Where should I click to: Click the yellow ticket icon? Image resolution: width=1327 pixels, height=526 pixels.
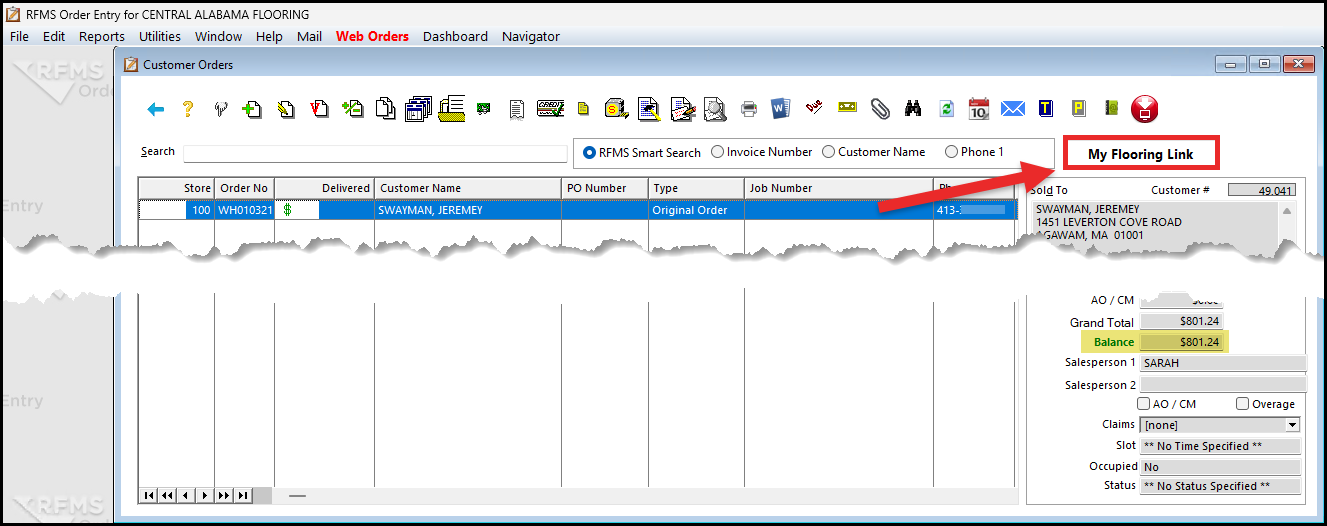click(x=847, y=109)
